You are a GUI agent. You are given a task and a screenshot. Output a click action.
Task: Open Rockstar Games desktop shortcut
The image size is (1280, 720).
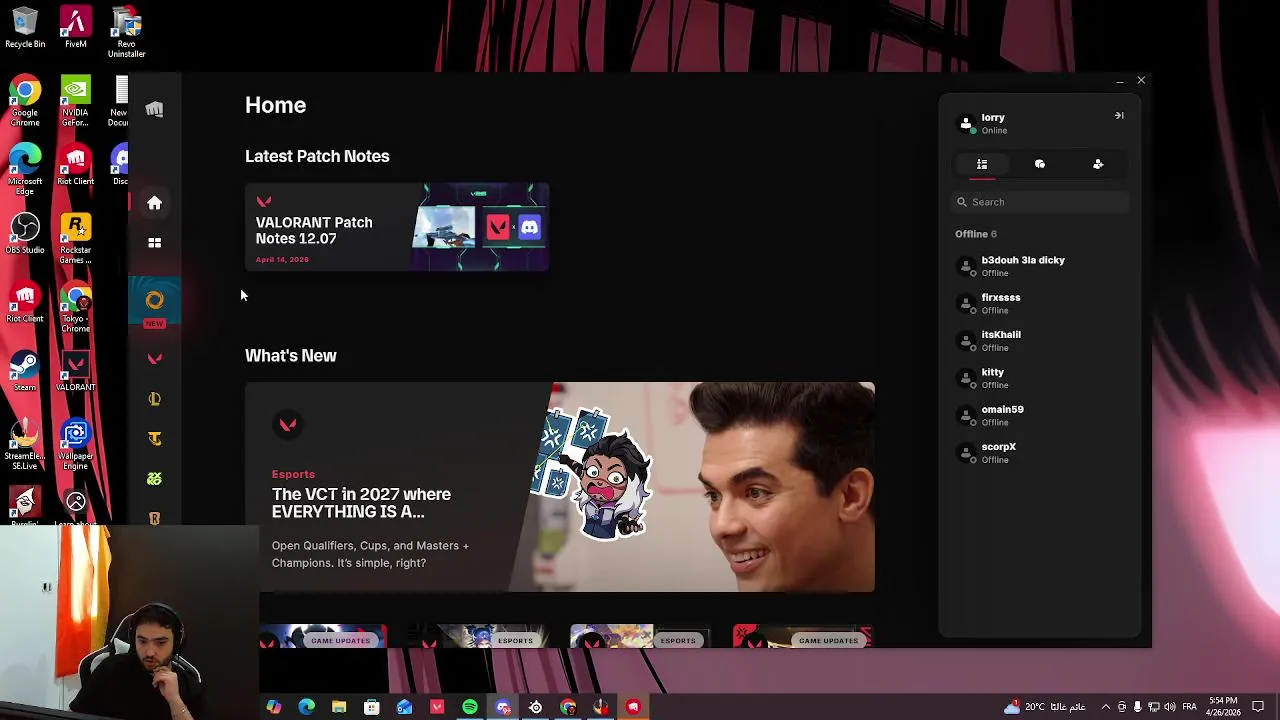point(75,239)
